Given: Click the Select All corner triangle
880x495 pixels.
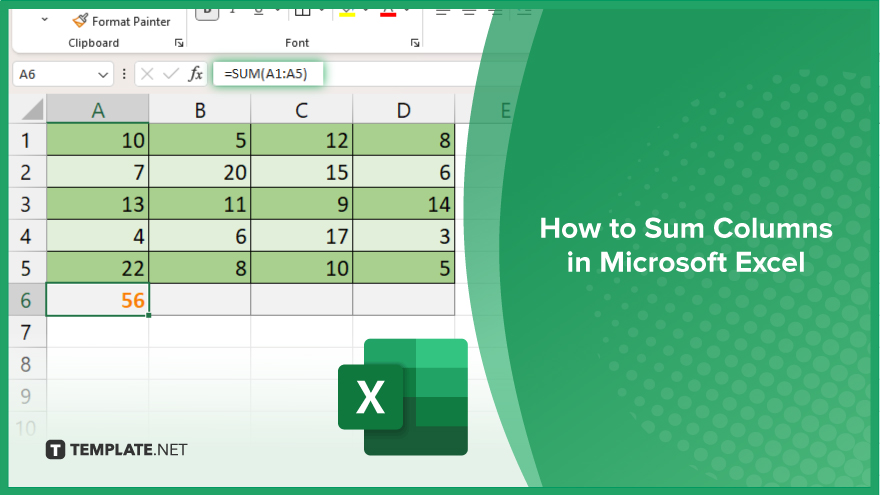Looking at the screenshot, I should click(x=33, y=109).
